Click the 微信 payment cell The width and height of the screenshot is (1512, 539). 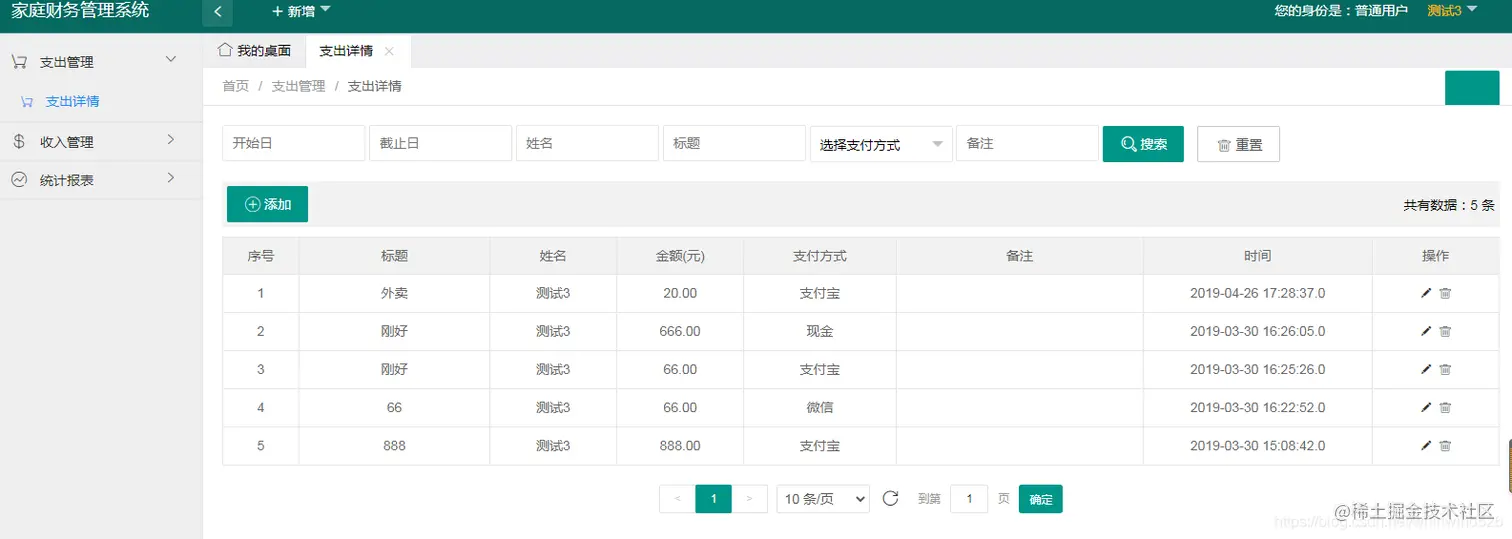(x=820, y=407)
